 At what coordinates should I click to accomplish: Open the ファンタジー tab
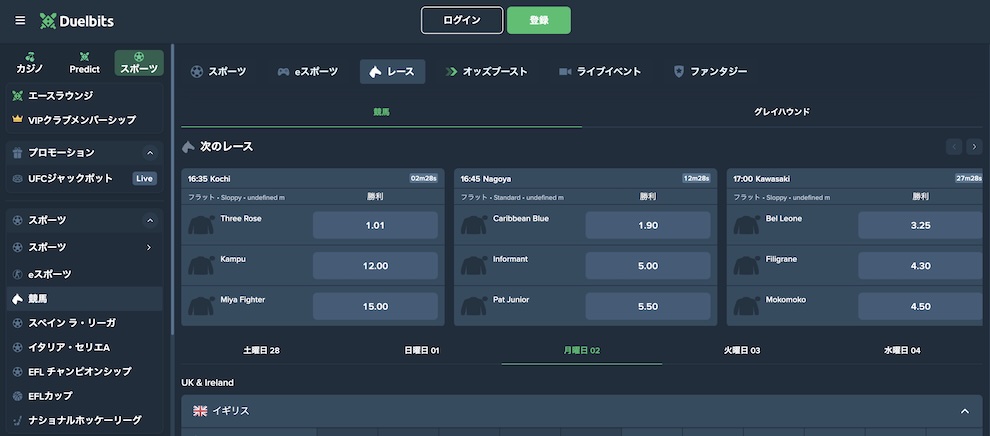tap(710, 72)
